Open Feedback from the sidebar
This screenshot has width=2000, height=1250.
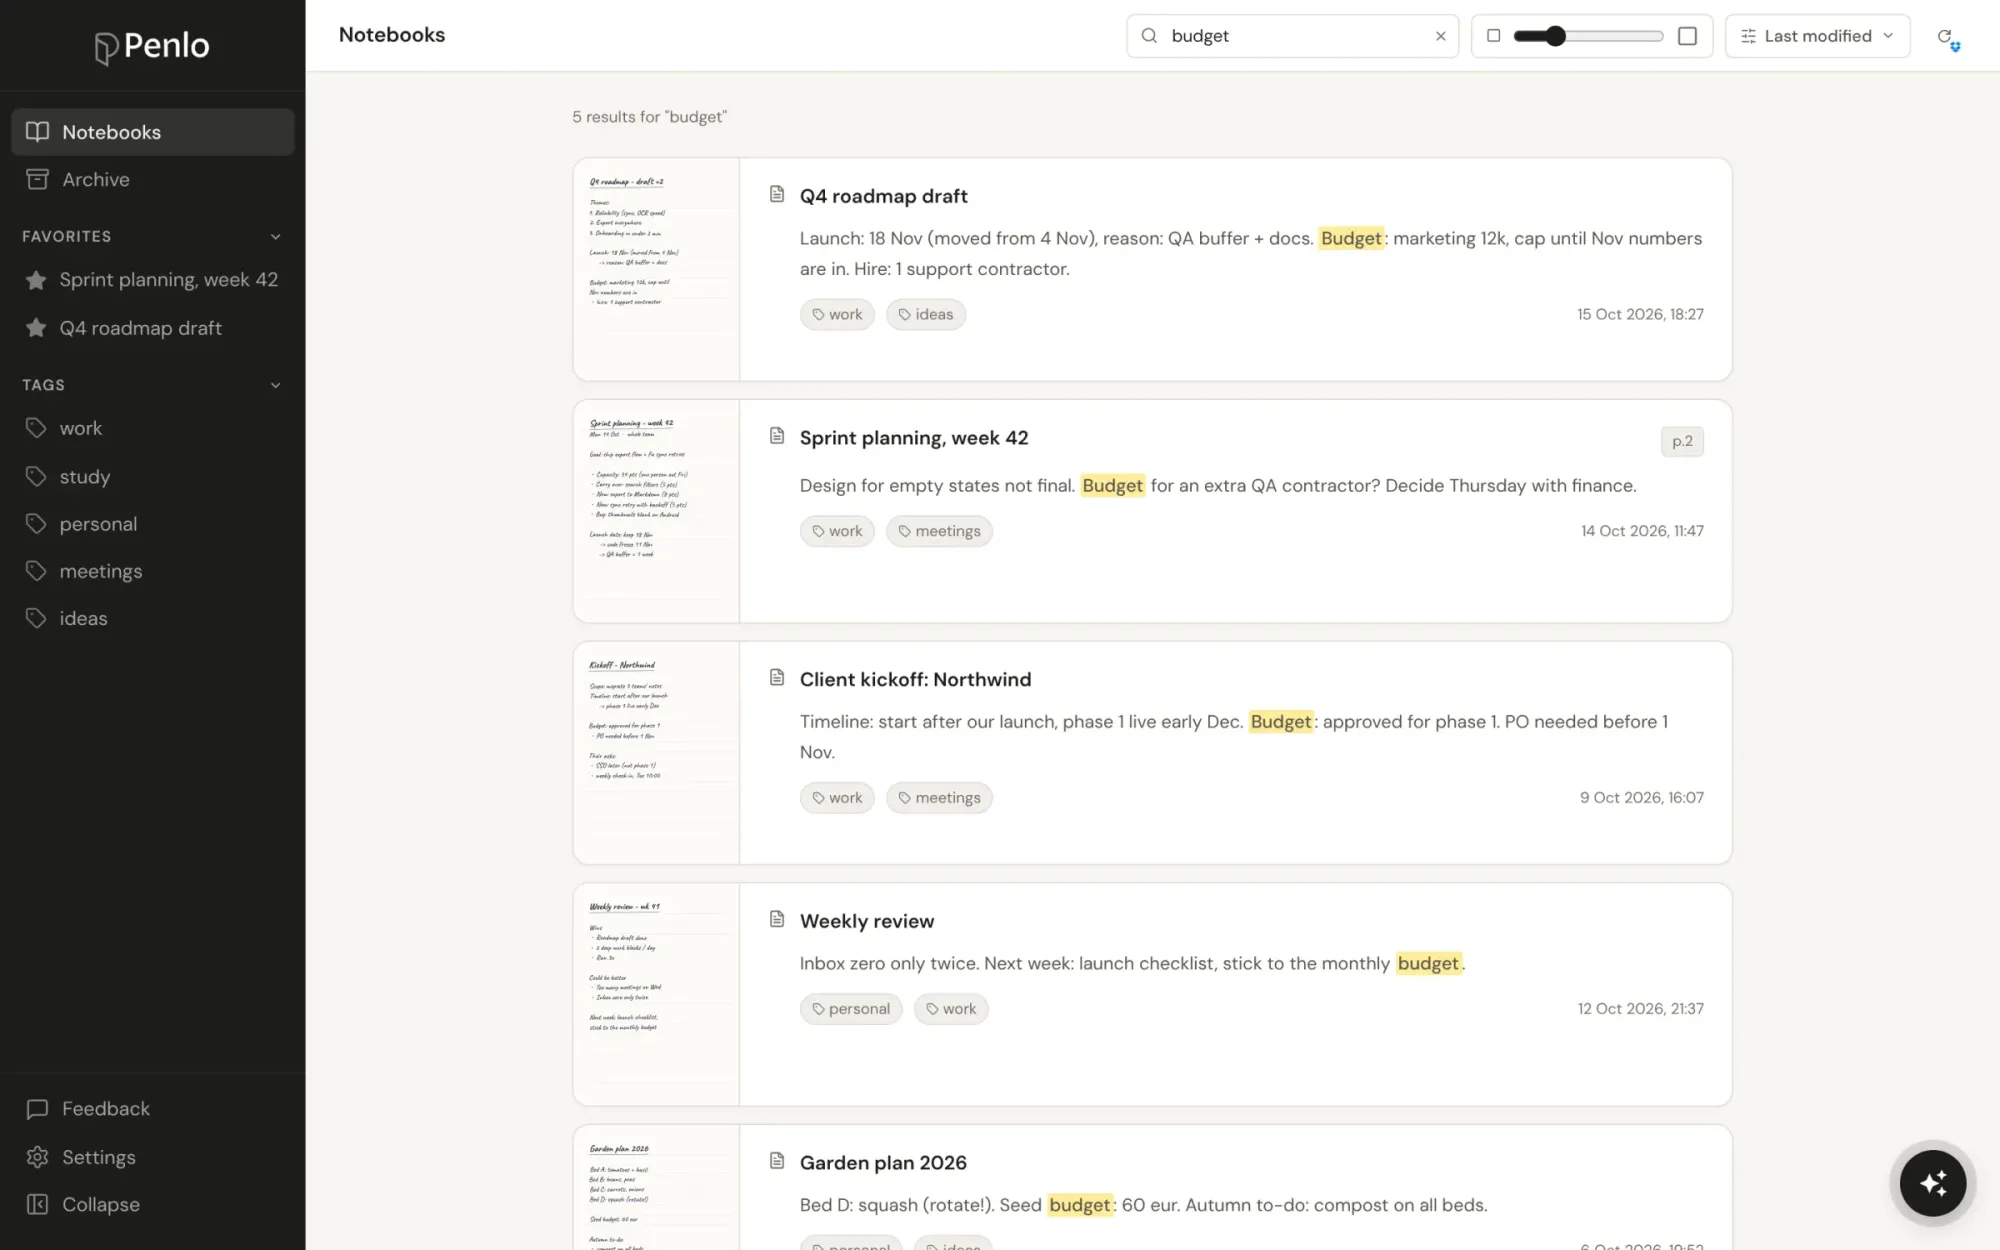pyautogui.click(x=88, y=1109)
